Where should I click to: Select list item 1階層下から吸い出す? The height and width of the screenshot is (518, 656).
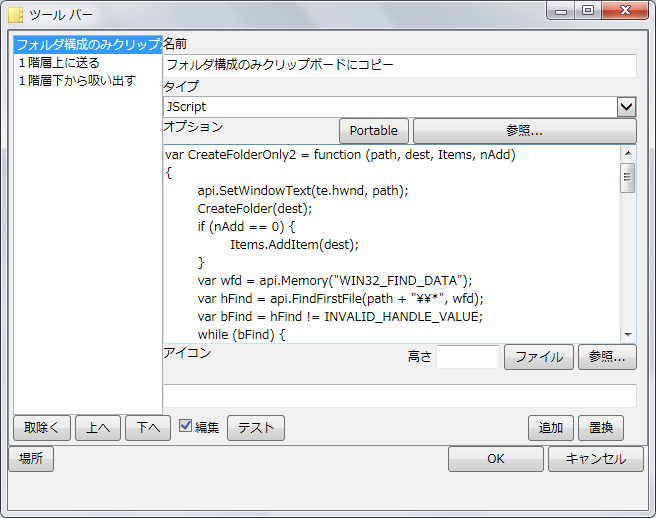tap(88, 80)
